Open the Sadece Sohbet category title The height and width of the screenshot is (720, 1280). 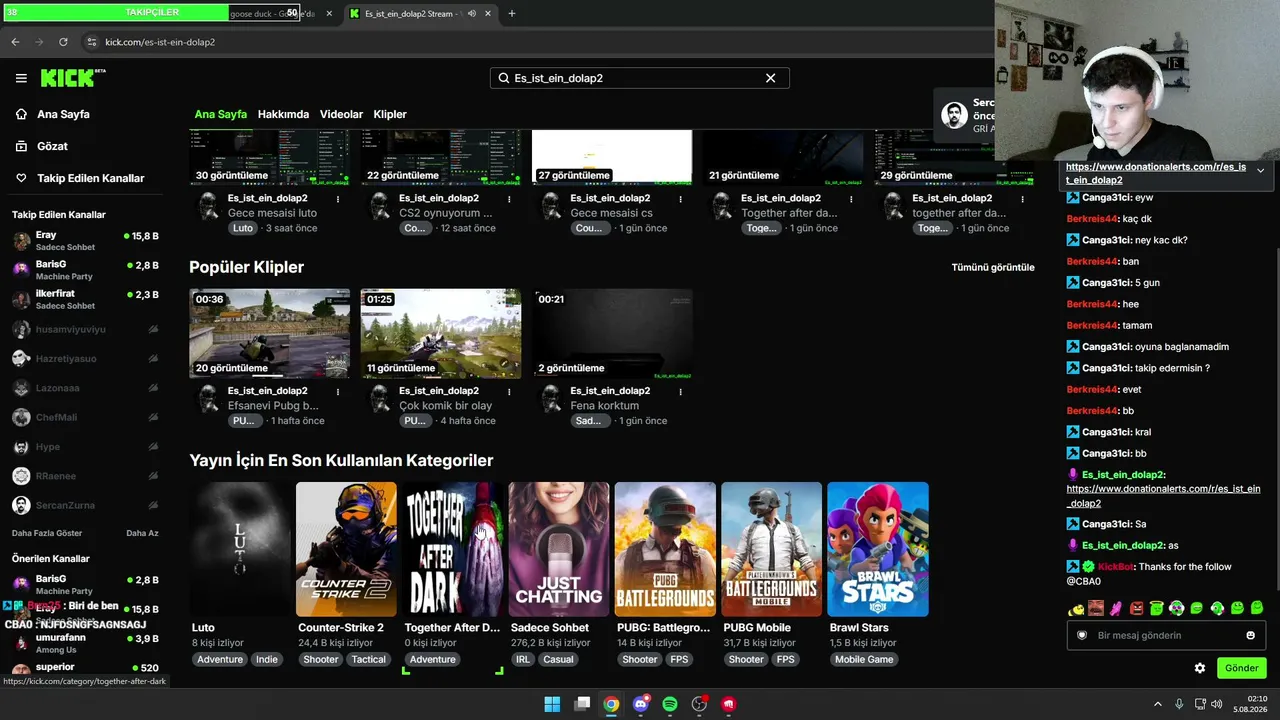pyautogui.click(x=550, y=628)
